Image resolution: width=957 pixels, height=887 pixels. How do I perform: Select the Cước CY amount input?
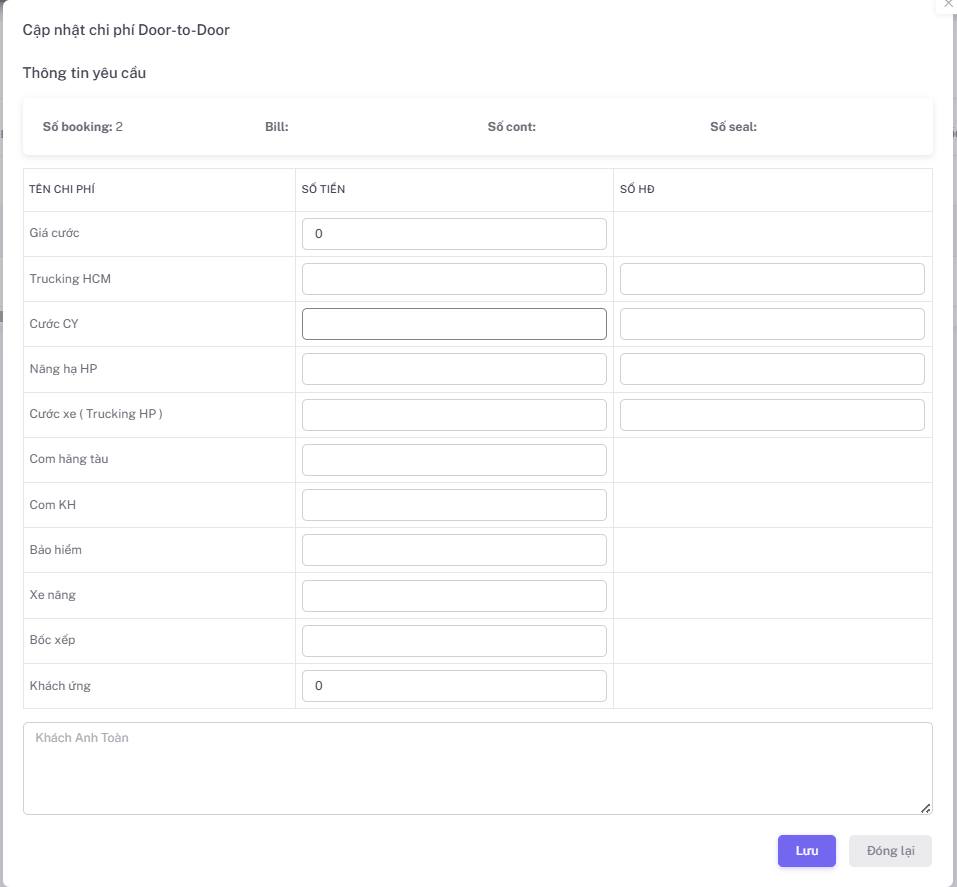pyautogui.click(x=454, y=324)
